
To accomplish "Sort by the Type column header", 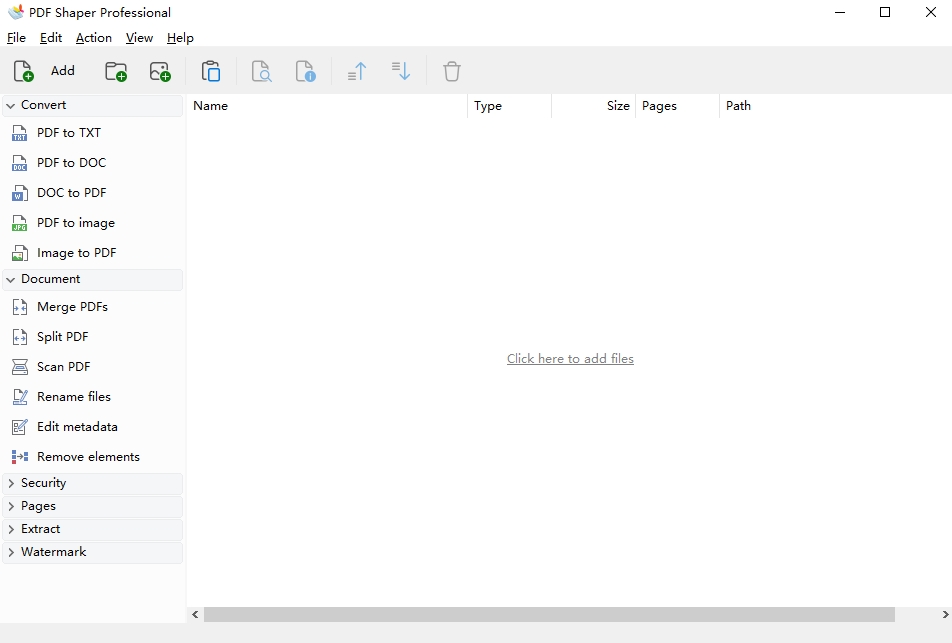I will click(x=509, y=106).
